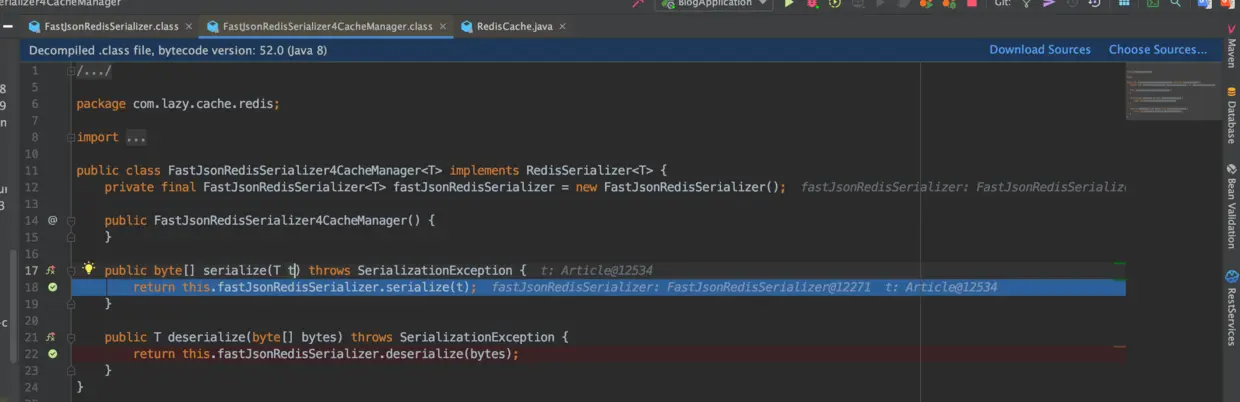The height and width of the screenshot is (402, 1240).
Task: Collapse the serialize method fold on line 17
Action: click(71, 270)
